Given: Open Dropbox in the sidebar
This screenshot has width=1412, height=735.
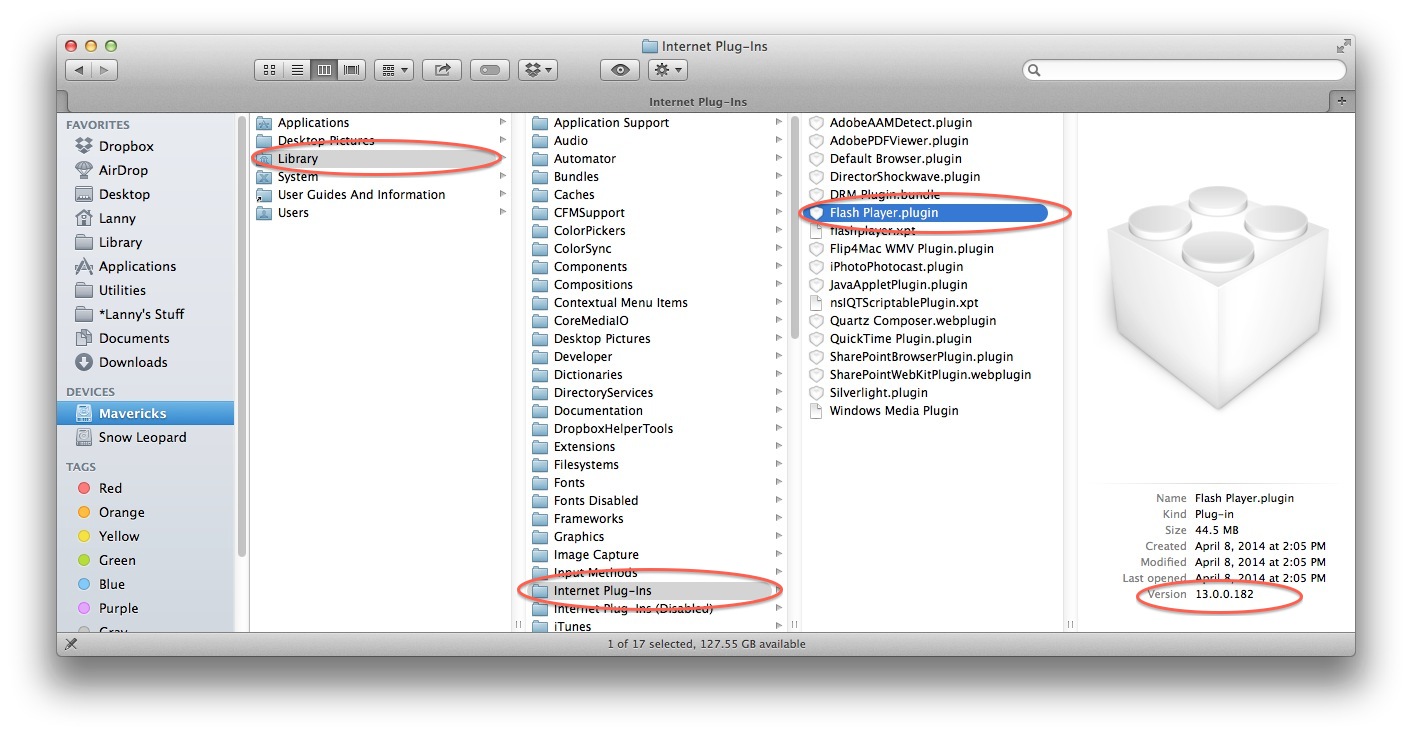Looking at the screenshot, I should click(x=126, y=146).
